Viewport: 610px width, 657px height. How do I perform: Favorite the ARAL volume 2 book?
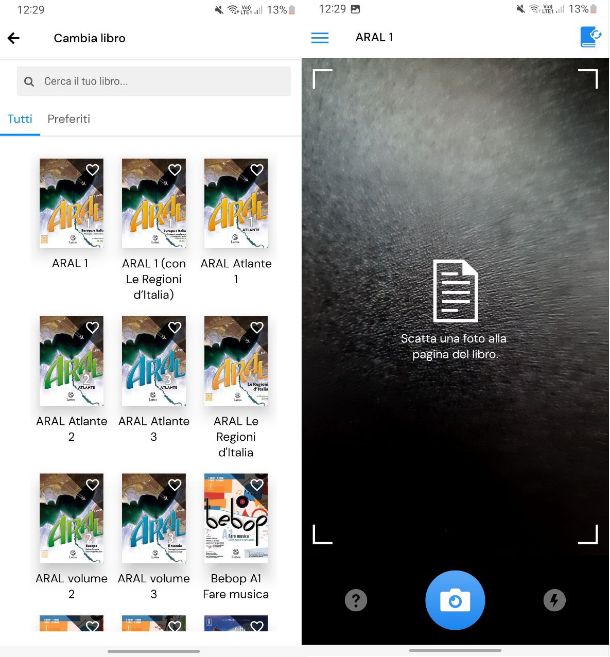coord(92,485)
